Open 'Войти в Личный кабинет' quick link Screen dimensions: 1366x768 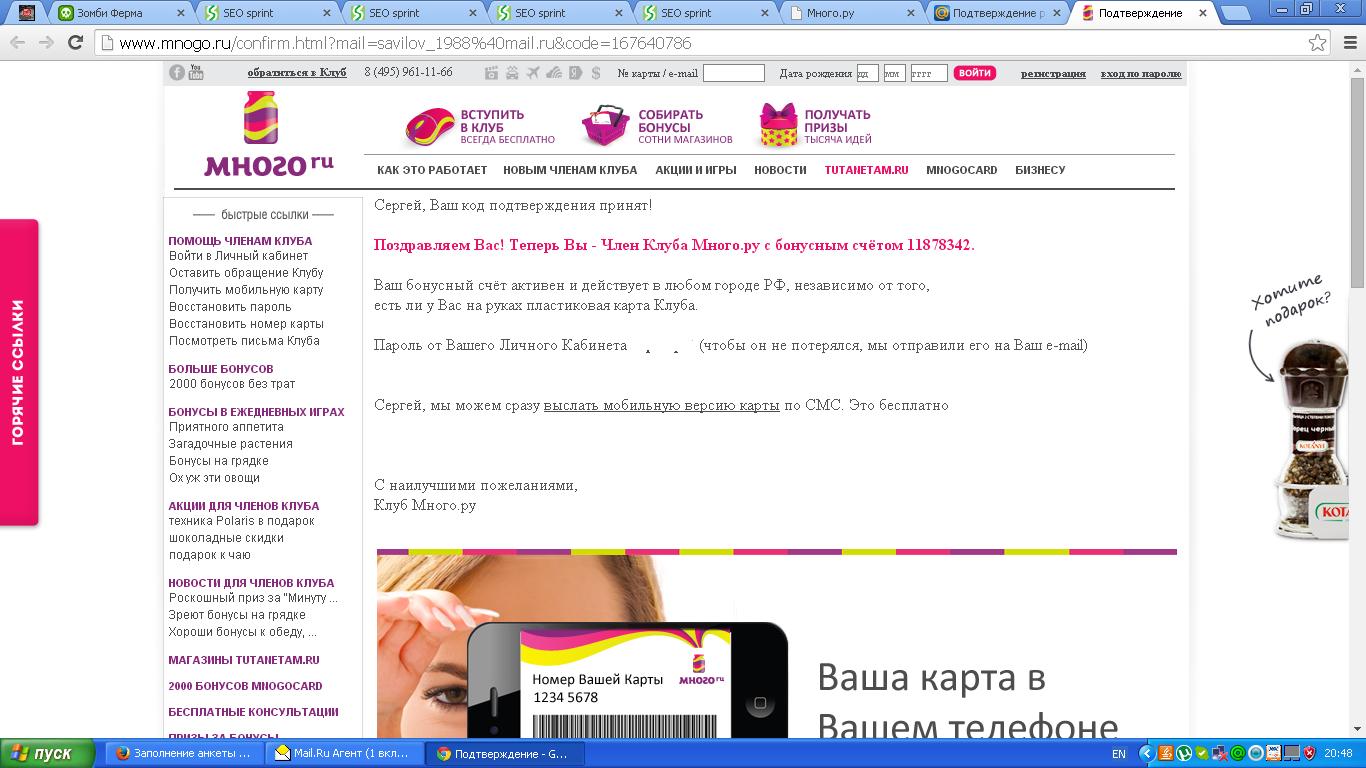[x=238, y=256]
